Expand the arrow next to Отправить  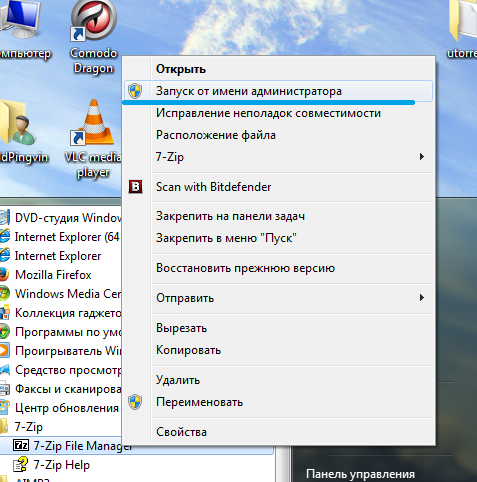[422, 297]
